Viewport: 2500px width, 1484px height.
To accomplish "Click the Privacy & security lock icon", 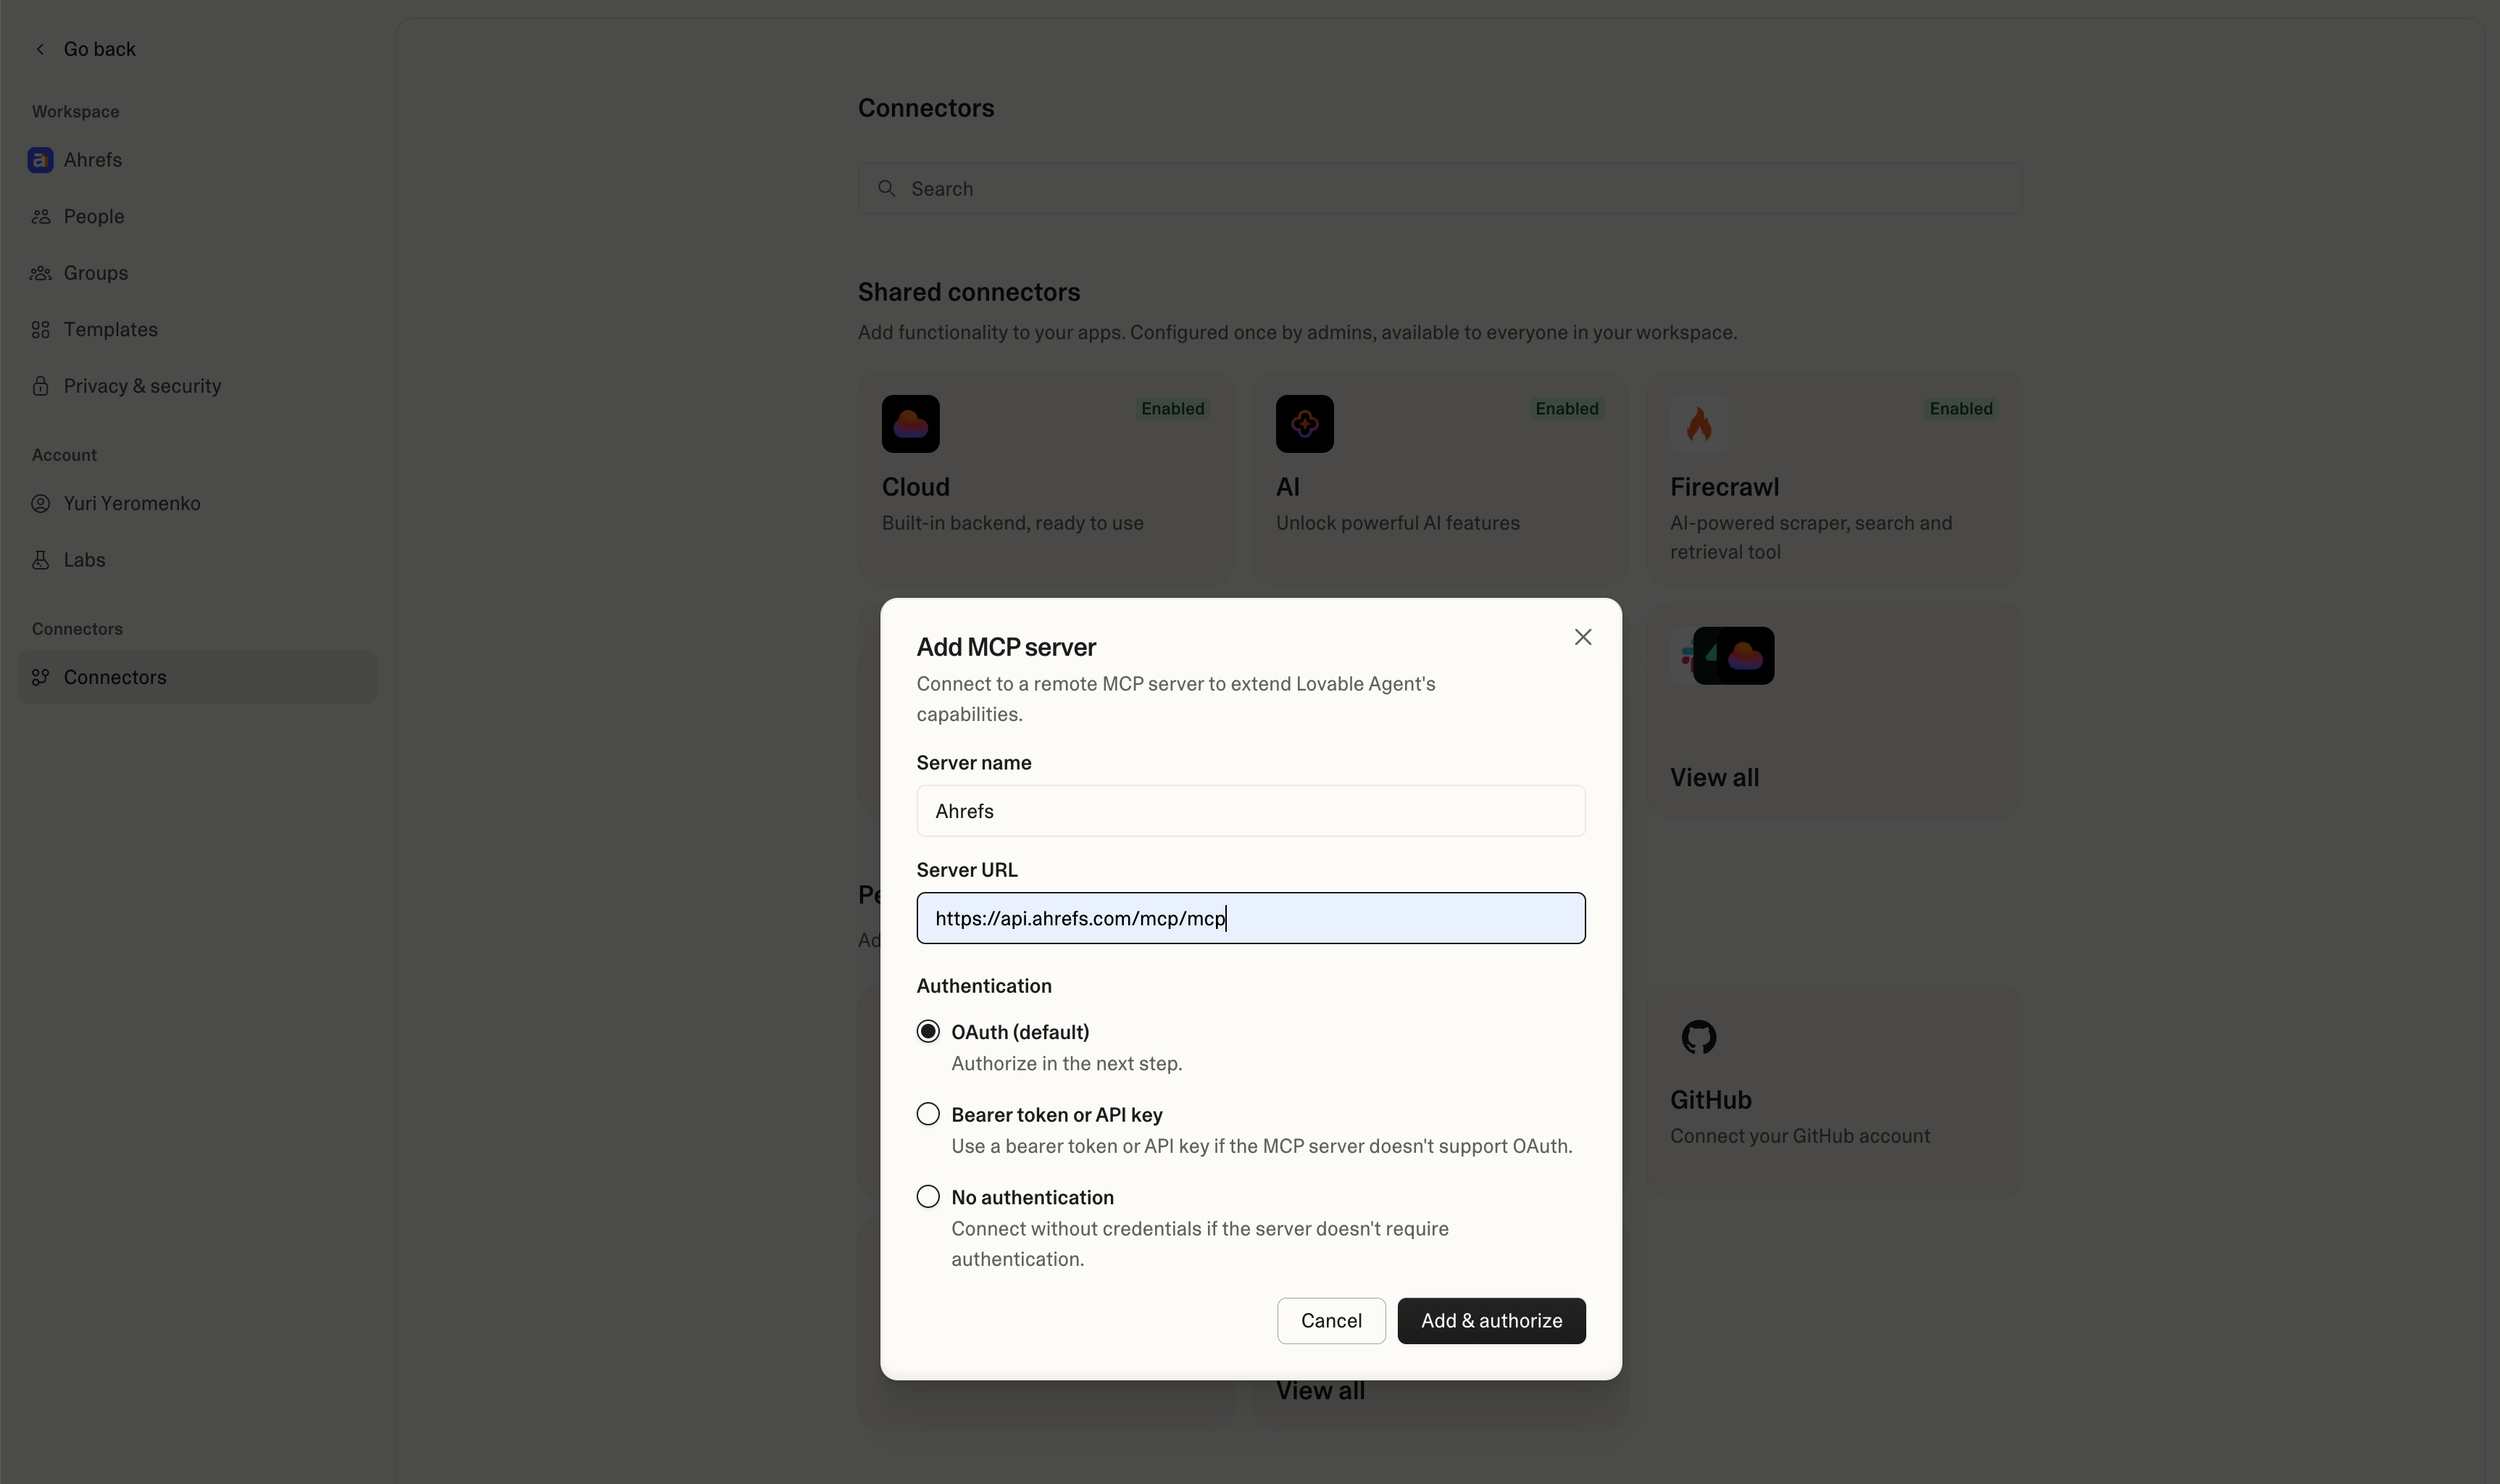I will 40,386.
